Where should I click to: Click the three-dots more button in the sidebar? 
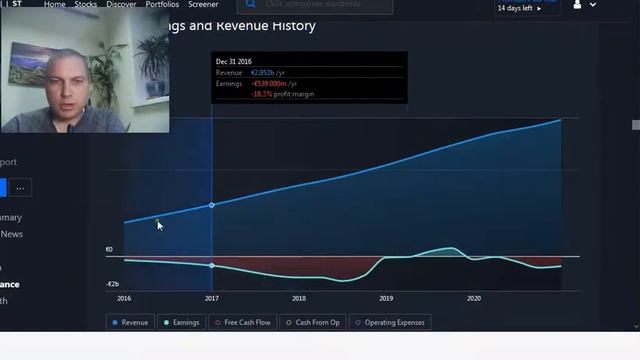pyautogui.click(x=20, y=188)
